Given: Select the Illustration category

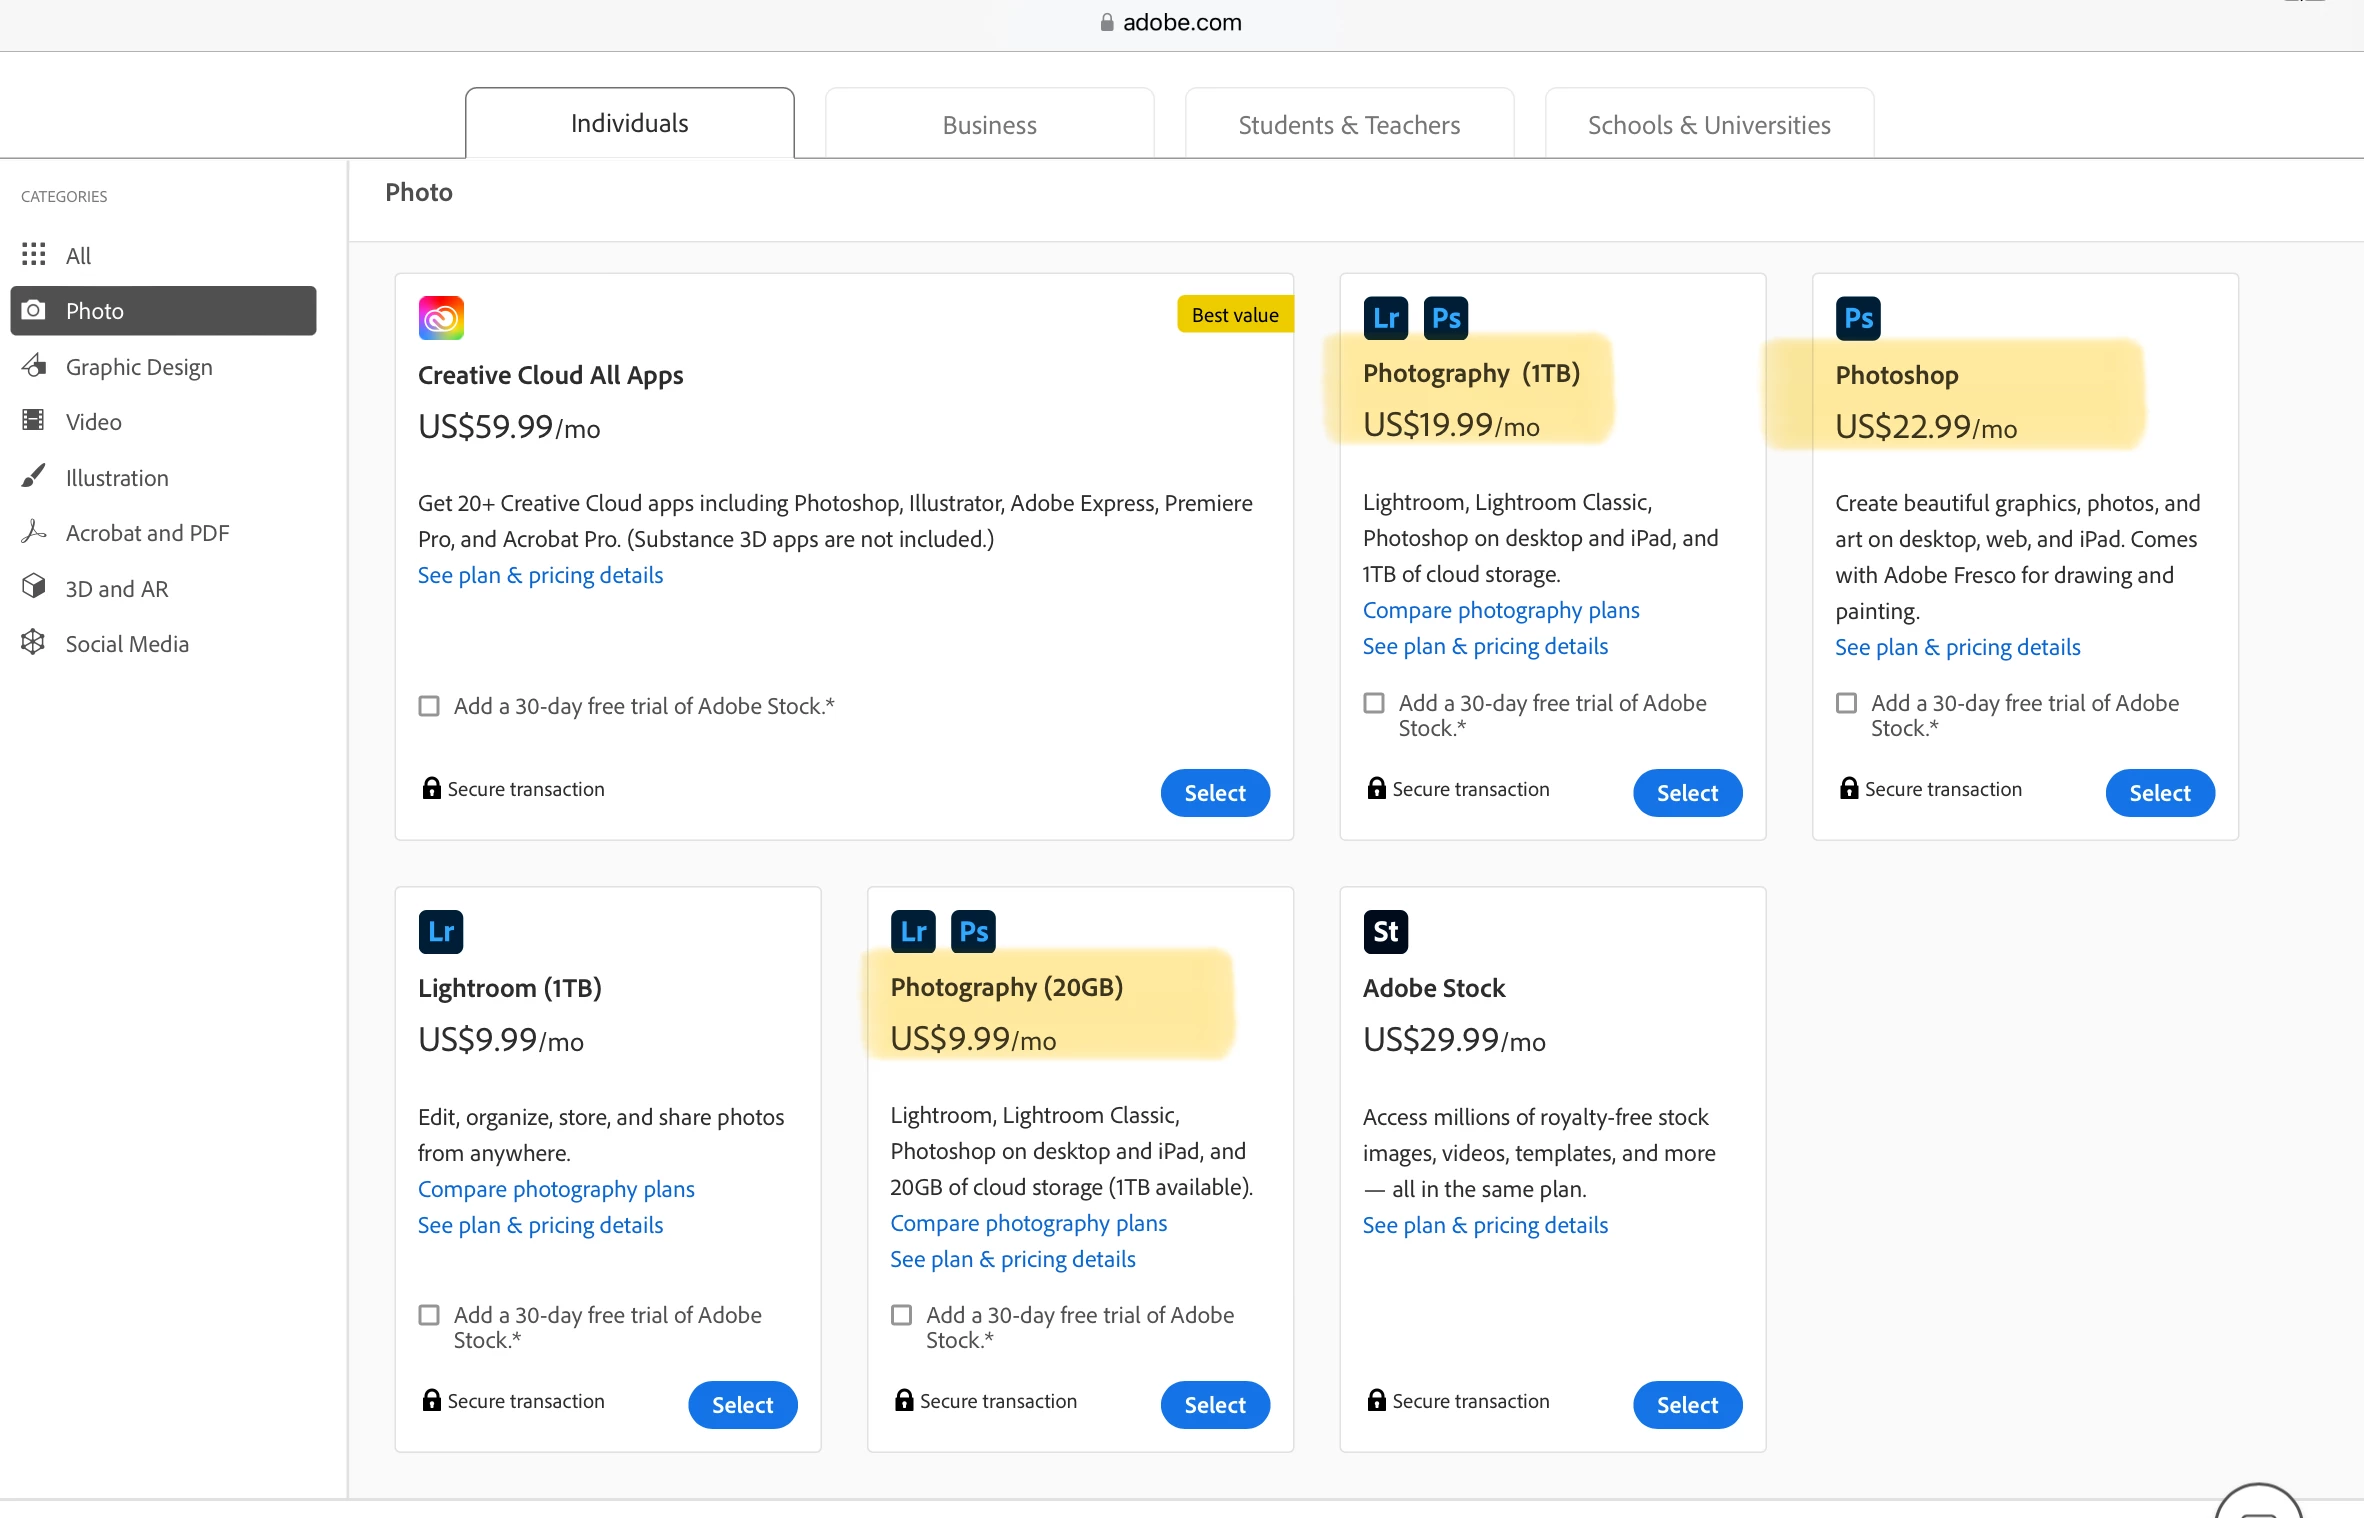Looking at the screenshot, I should (116, 478).
